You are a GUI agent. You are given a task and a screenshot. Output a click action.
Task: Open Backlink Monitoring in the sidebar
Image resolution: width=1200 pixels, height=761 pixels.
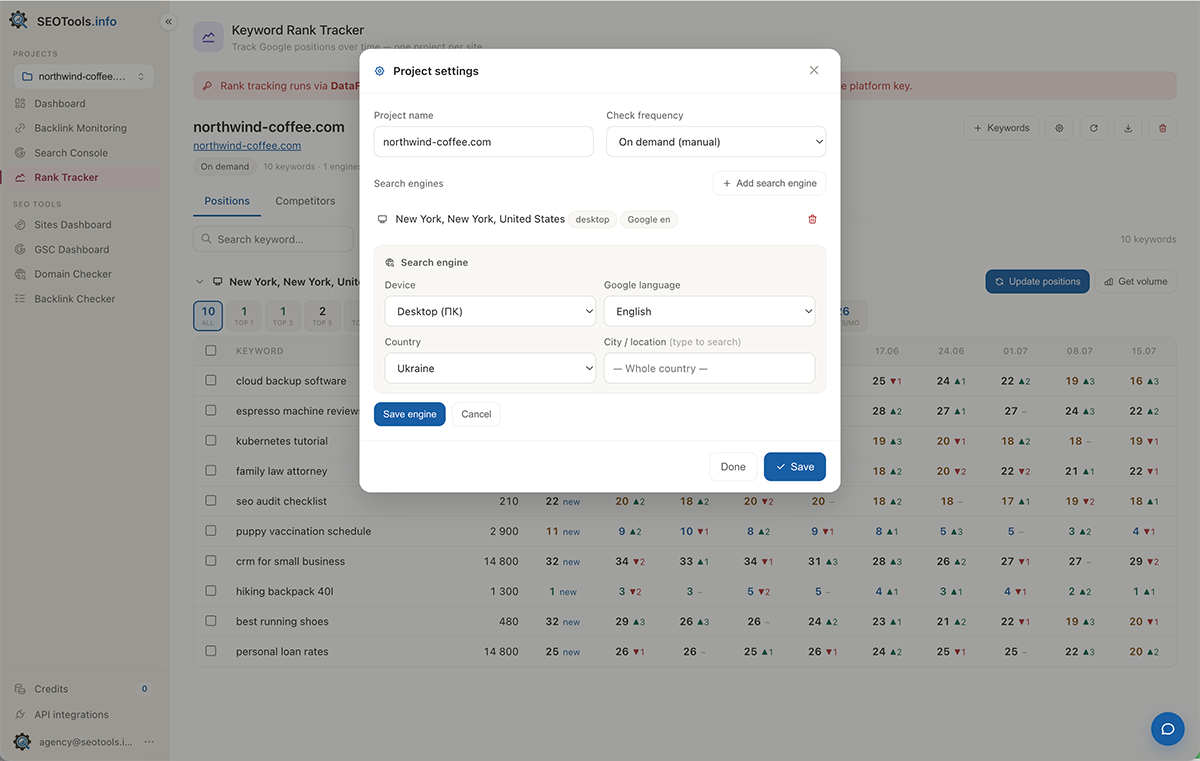pos(80,128)
